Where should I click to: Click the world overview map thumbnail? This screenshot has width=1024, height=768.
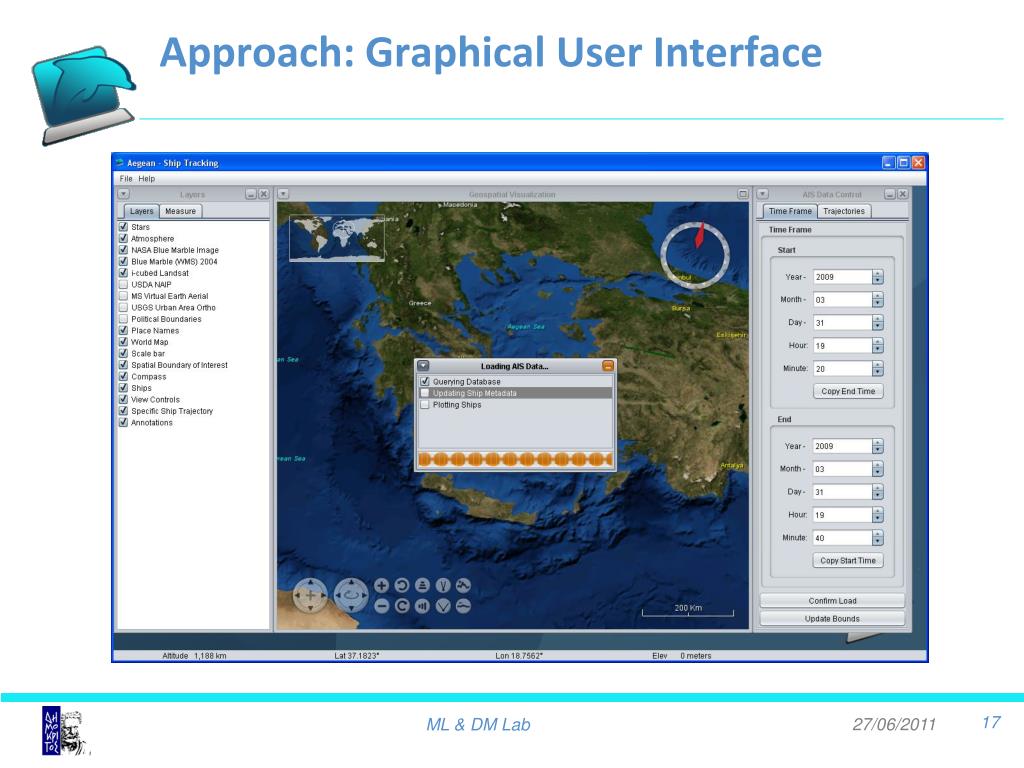[x=337, y=238]
